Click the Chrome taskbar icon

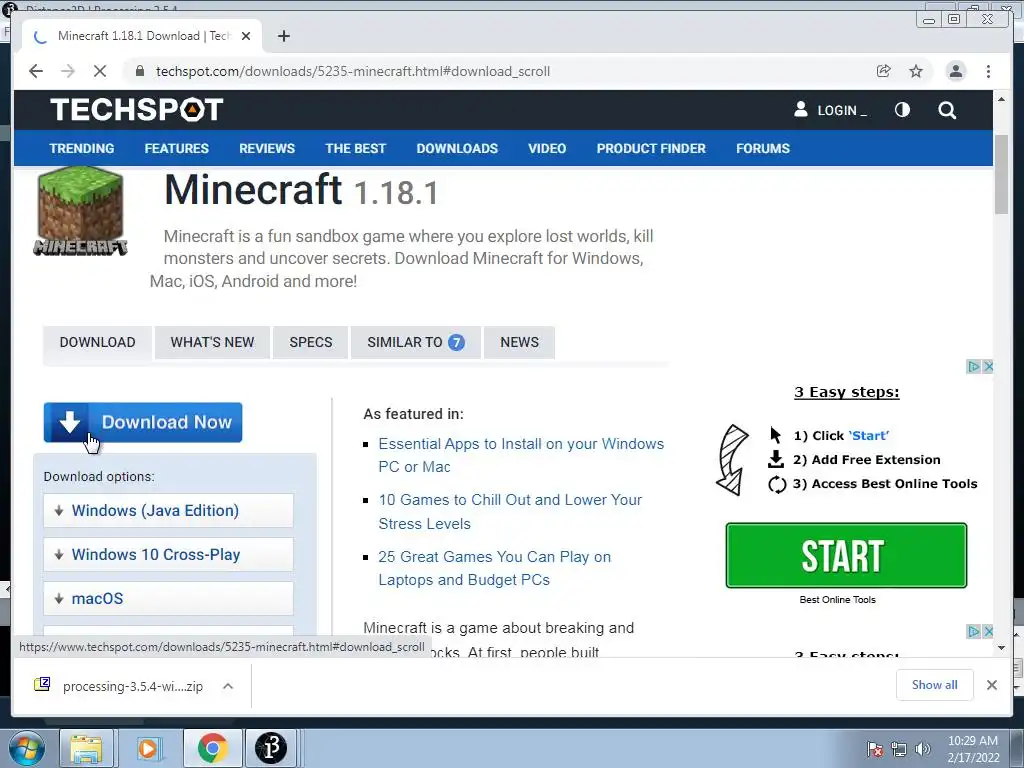tap(212, 748)
